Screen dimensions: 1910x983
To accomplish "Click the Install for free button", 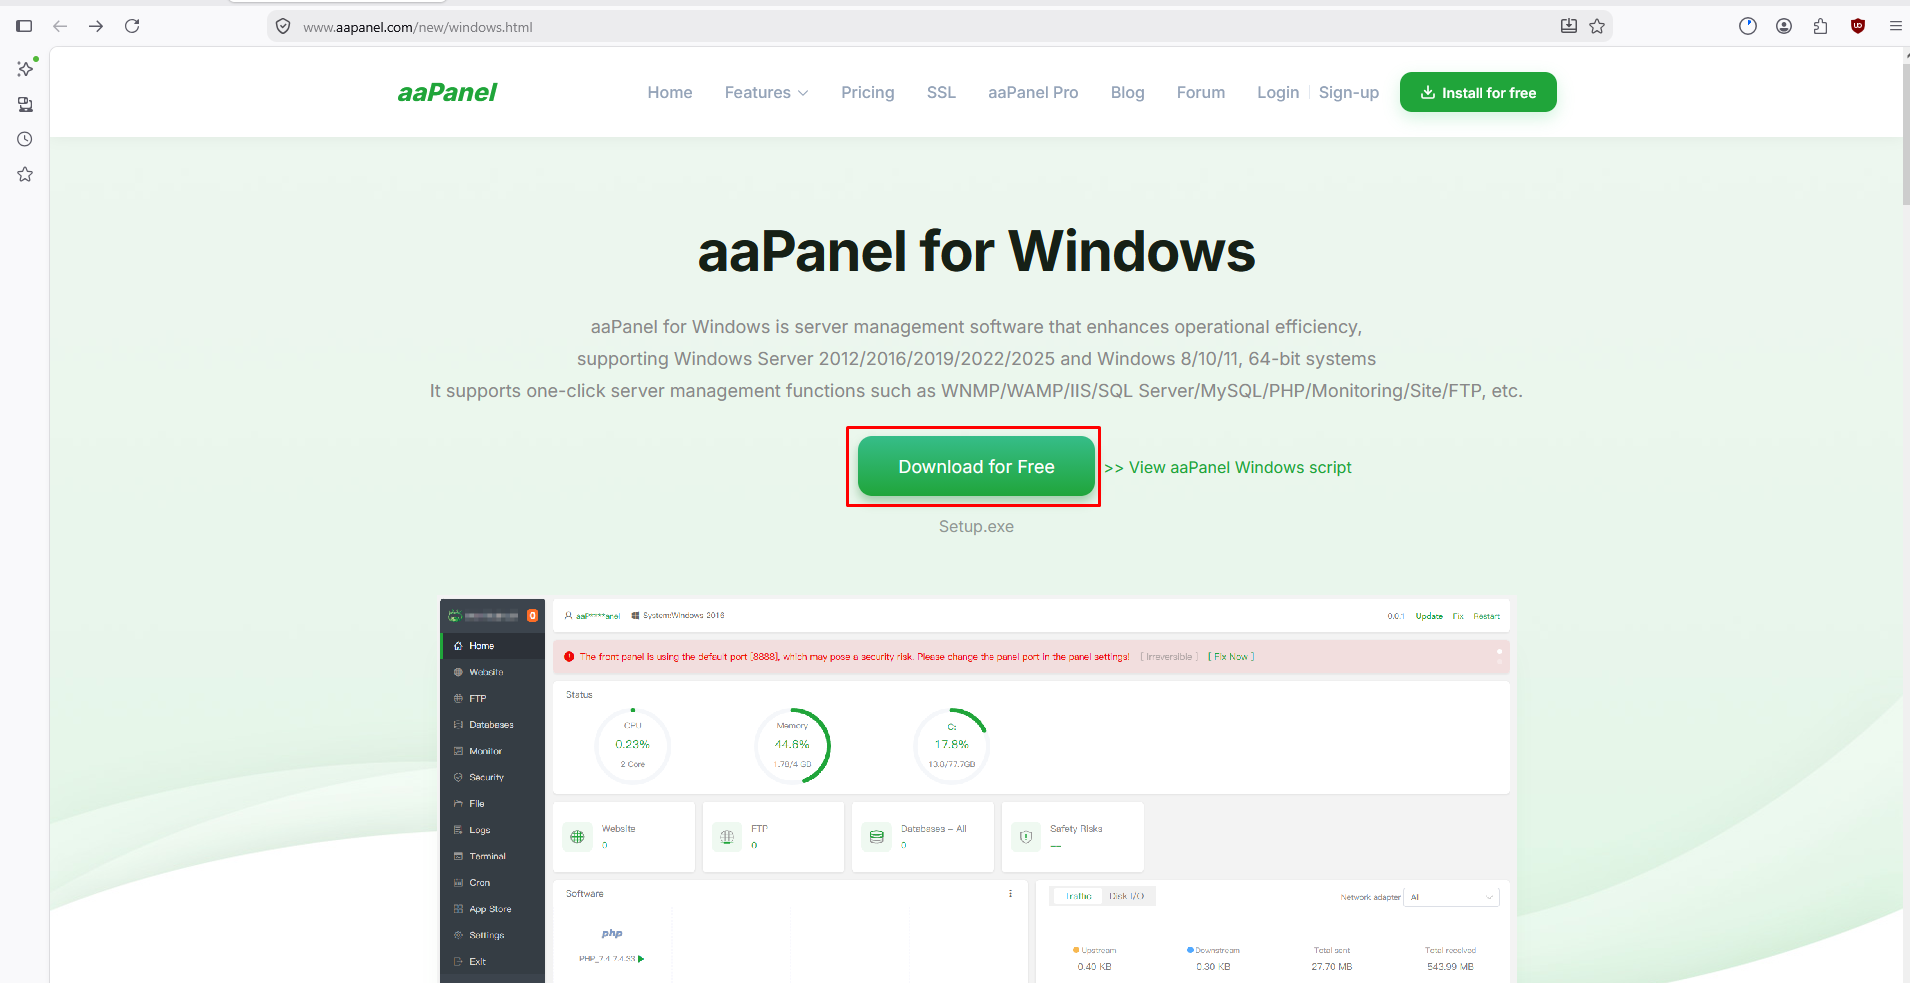I will point(1478,92).
